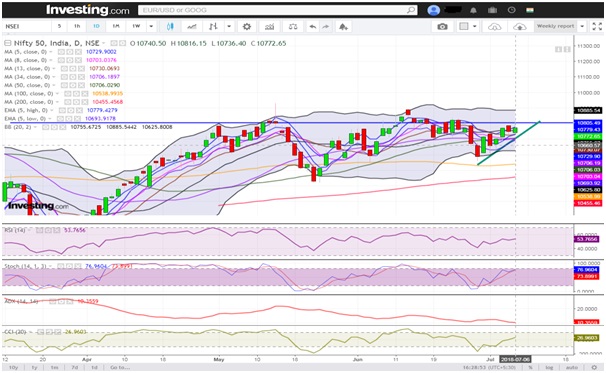This screenshot has width=606, height=373.
Task: Toggle auto scale at bottom right
Action: pos(572,367)
